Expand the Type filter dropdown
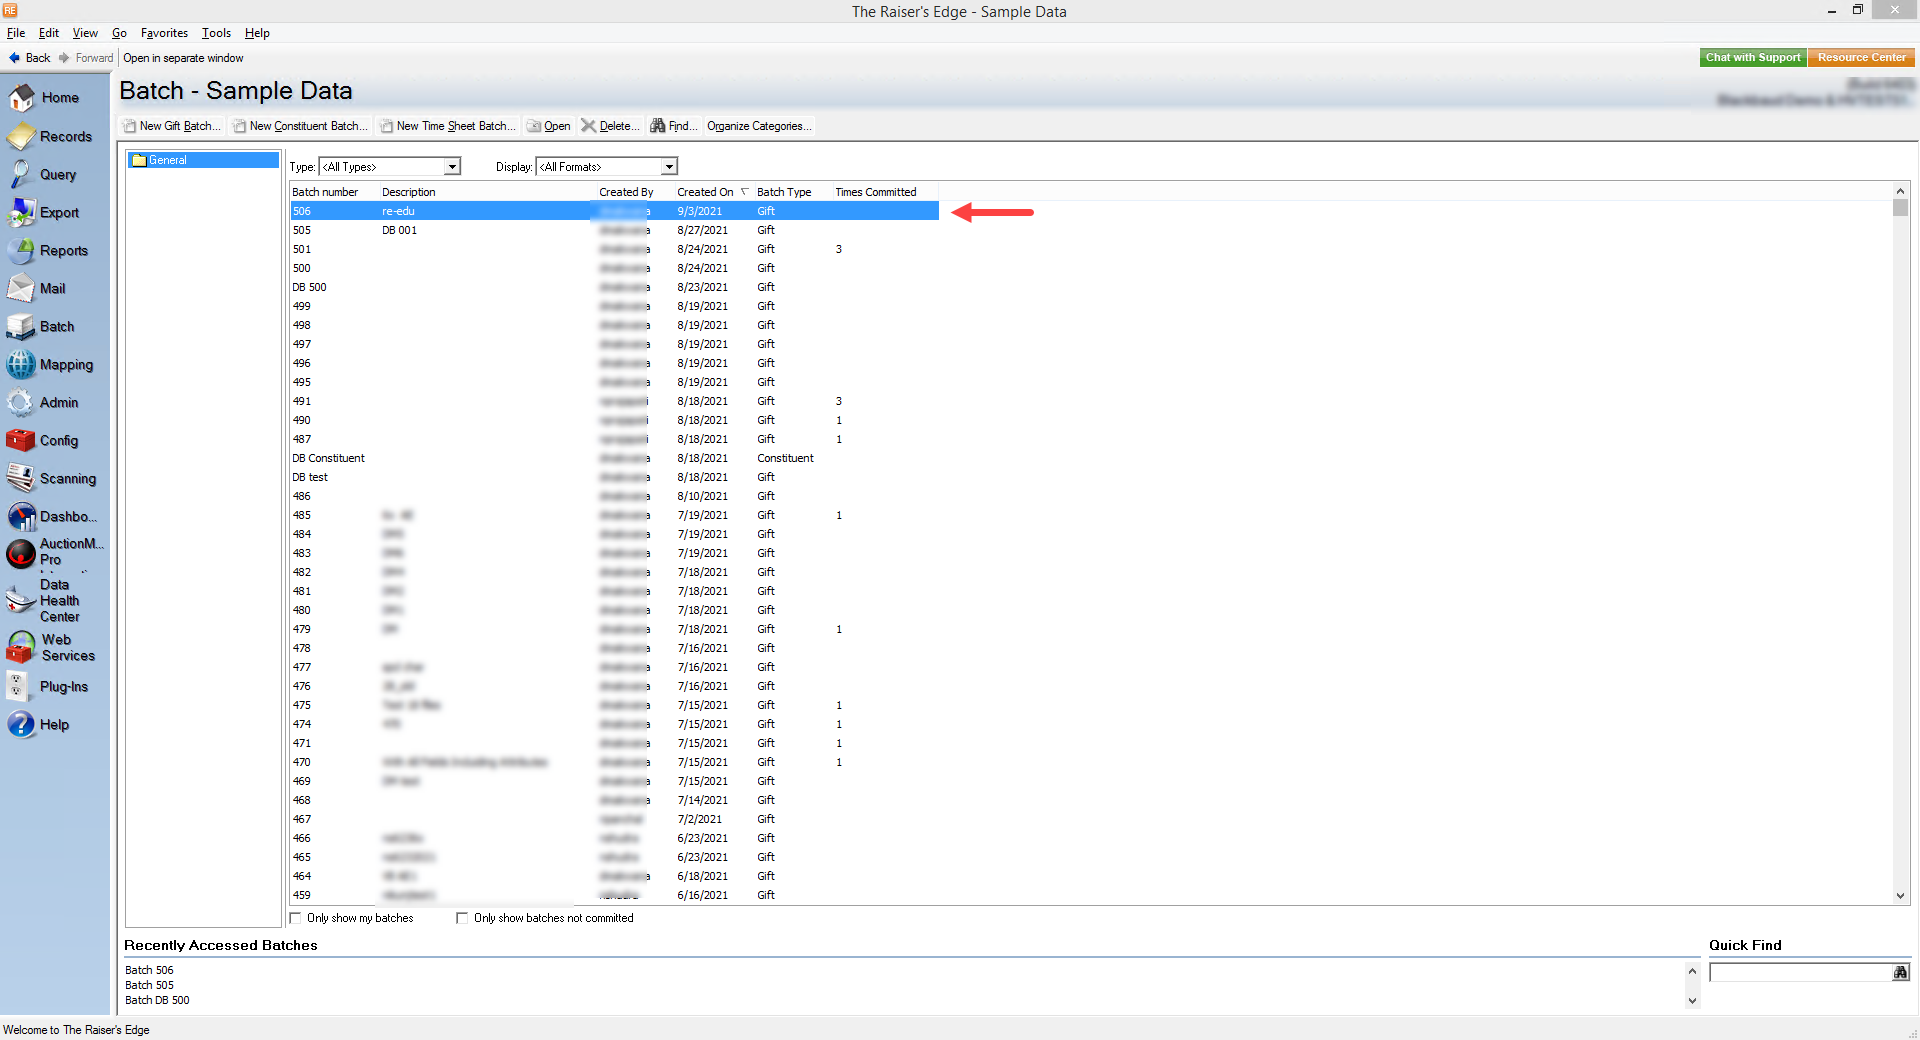The image size is (1920, 1040). pyautogui.click(x=452, y=167)
